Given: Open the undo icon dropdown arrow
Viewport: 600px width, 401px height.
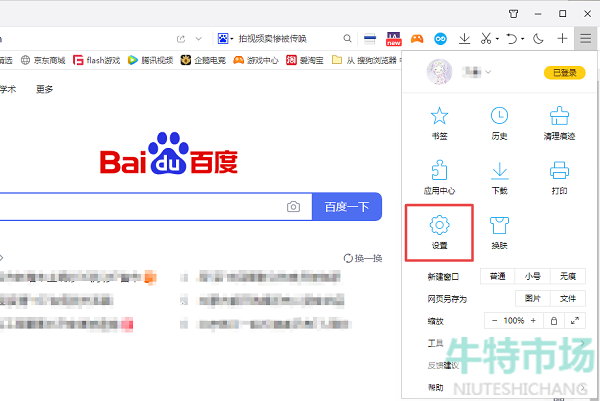Looking at the screenshot, I should [x=522, y=39].
